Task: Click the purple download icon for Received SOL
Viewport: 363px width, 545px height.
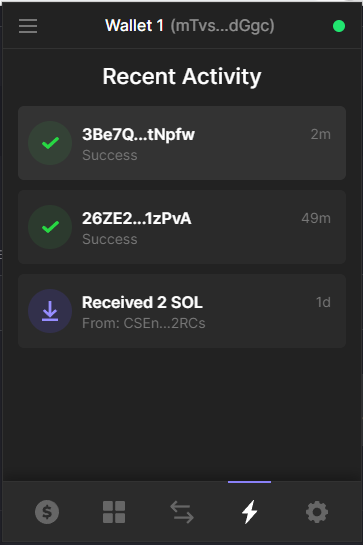Action: 50,311
